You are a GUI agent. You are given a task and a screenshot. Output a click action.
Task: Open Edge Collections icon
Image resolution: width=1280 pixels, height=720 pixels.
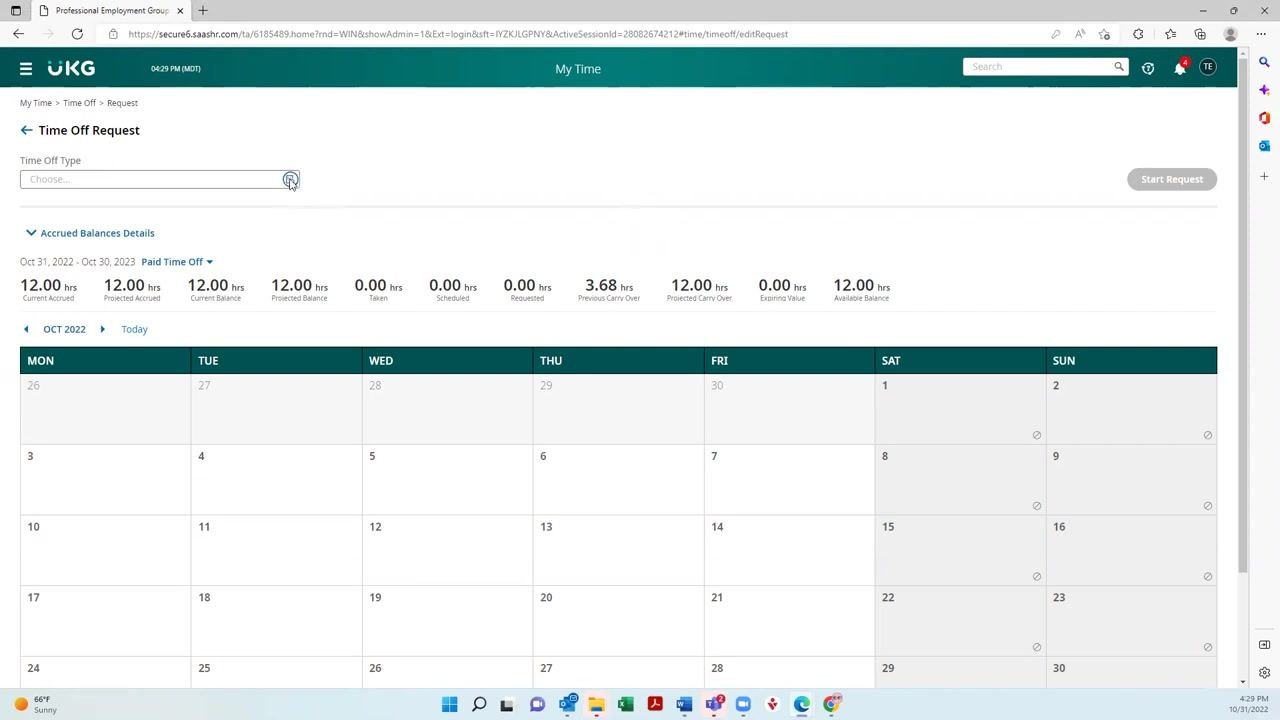click(x=1200, y=34)
